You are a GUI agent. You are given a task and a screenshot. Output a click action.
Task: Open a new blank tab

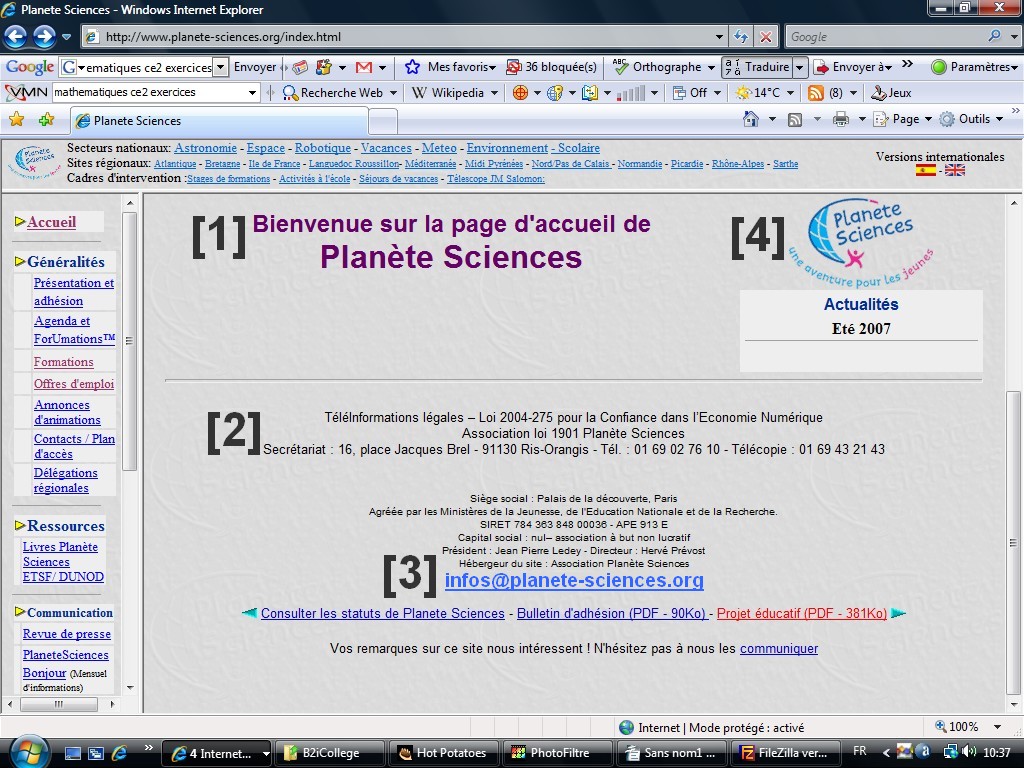tap(383, 121)
